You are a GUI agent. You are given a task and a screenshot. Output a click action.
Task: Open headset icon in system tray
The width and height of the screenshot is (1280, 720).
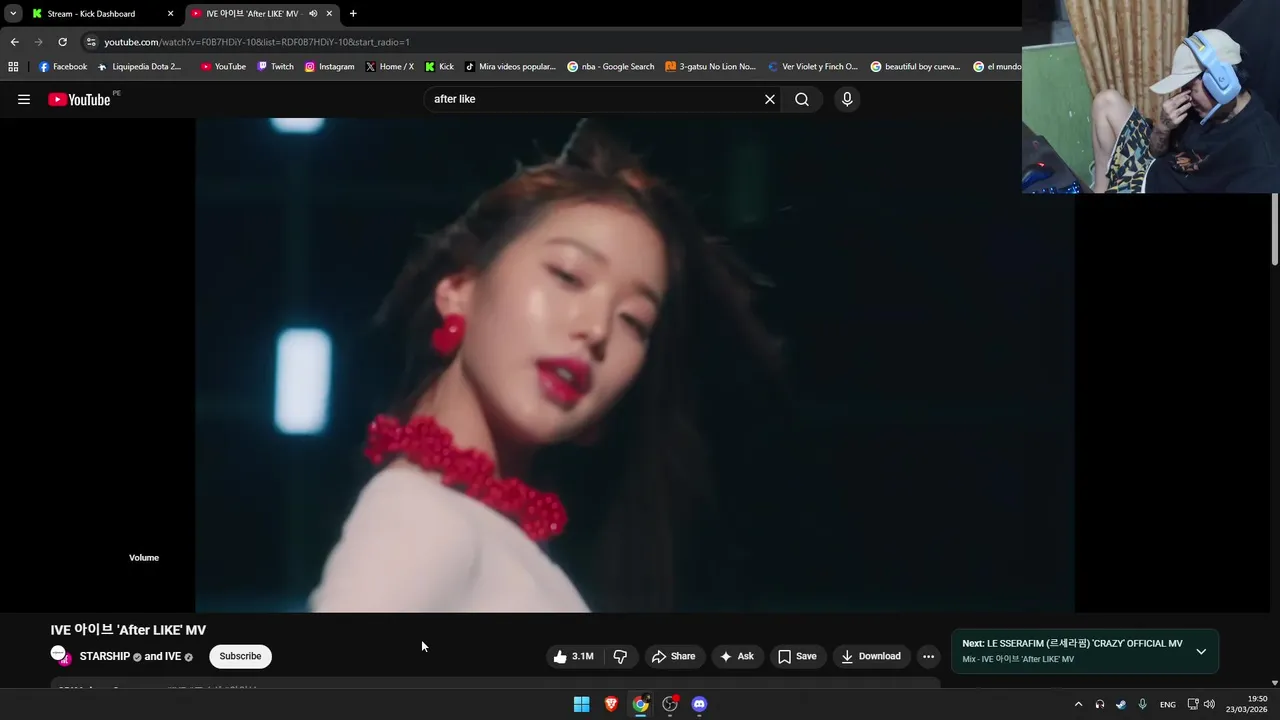point(1100,704)
